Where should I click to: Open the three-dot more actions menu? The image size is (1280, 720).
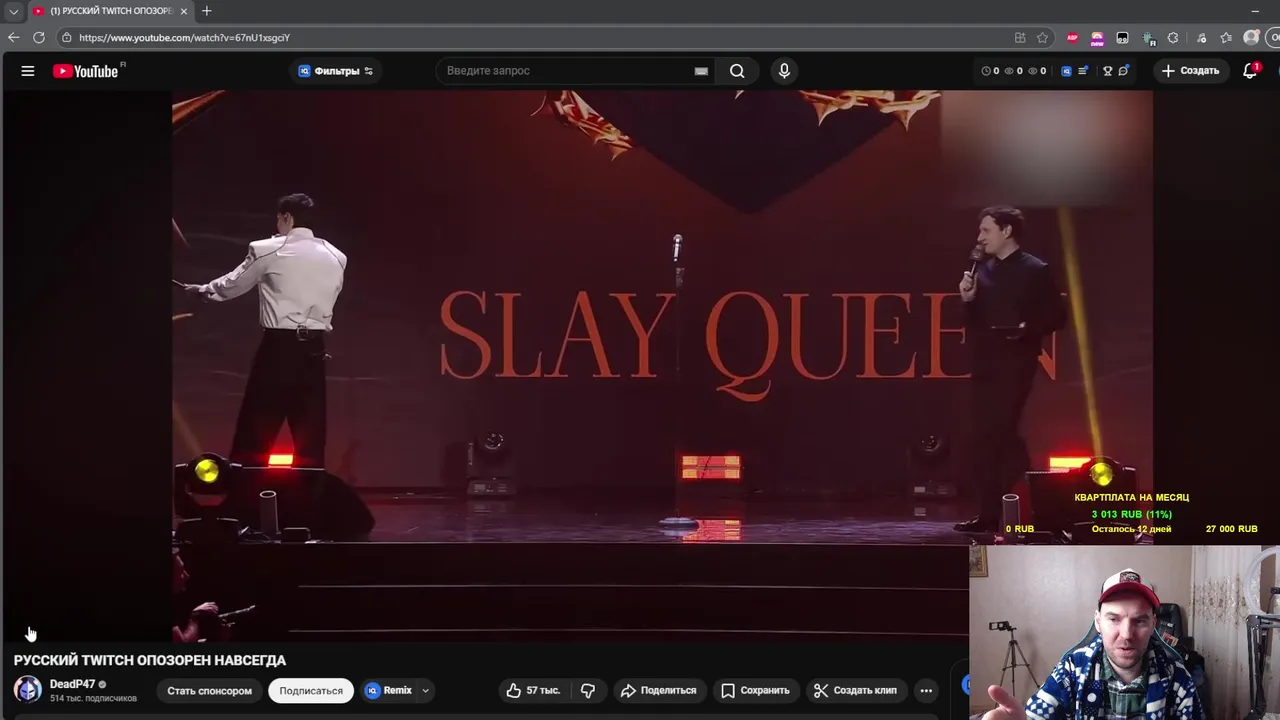tap(926, 690)
